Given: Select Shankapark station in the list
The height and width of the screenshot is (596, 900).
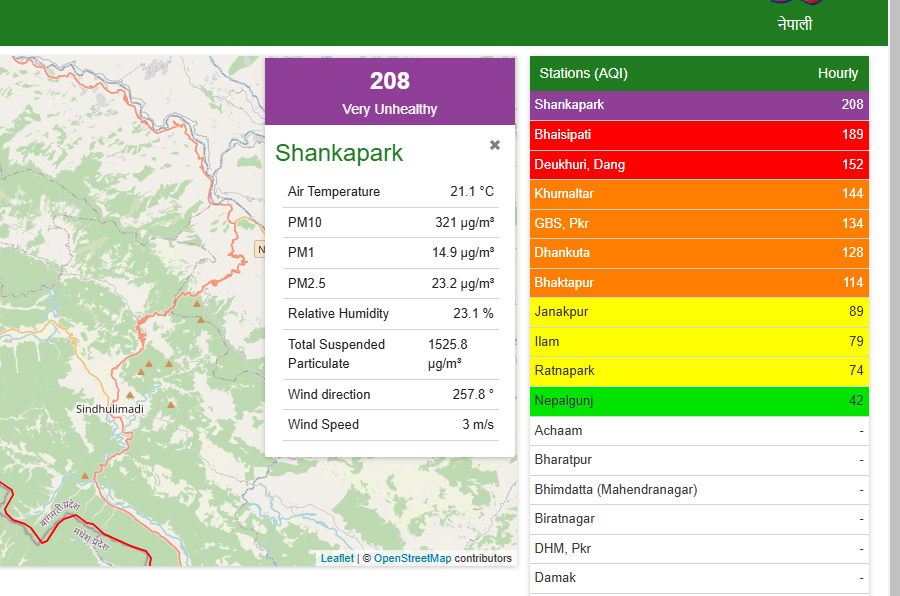Looking at the screenshot, I should (x=698, y=105).
